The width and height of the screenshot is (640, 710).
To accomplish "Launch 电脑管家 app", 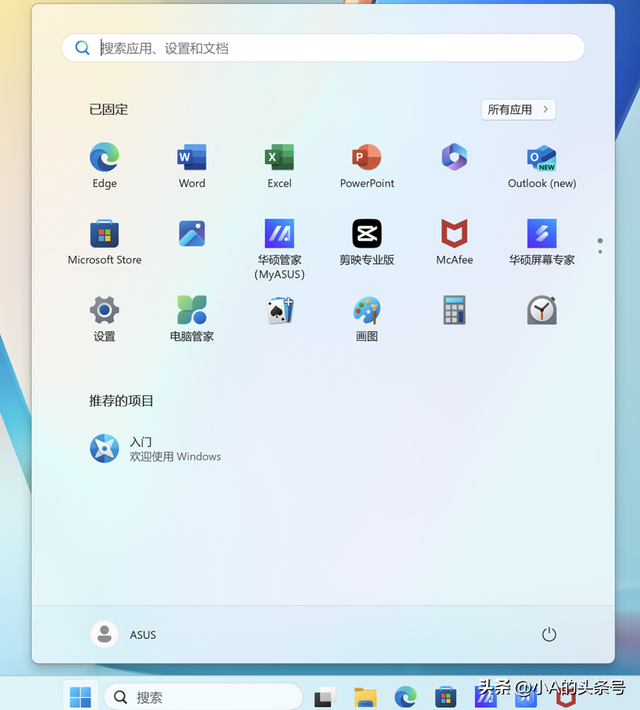I will pos(192,319).
